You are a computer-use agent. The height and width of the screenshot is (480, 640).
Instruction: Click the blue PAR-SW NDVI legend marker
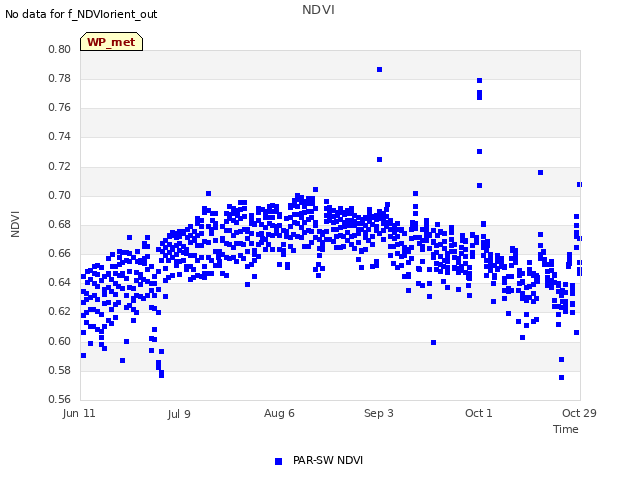278,461
